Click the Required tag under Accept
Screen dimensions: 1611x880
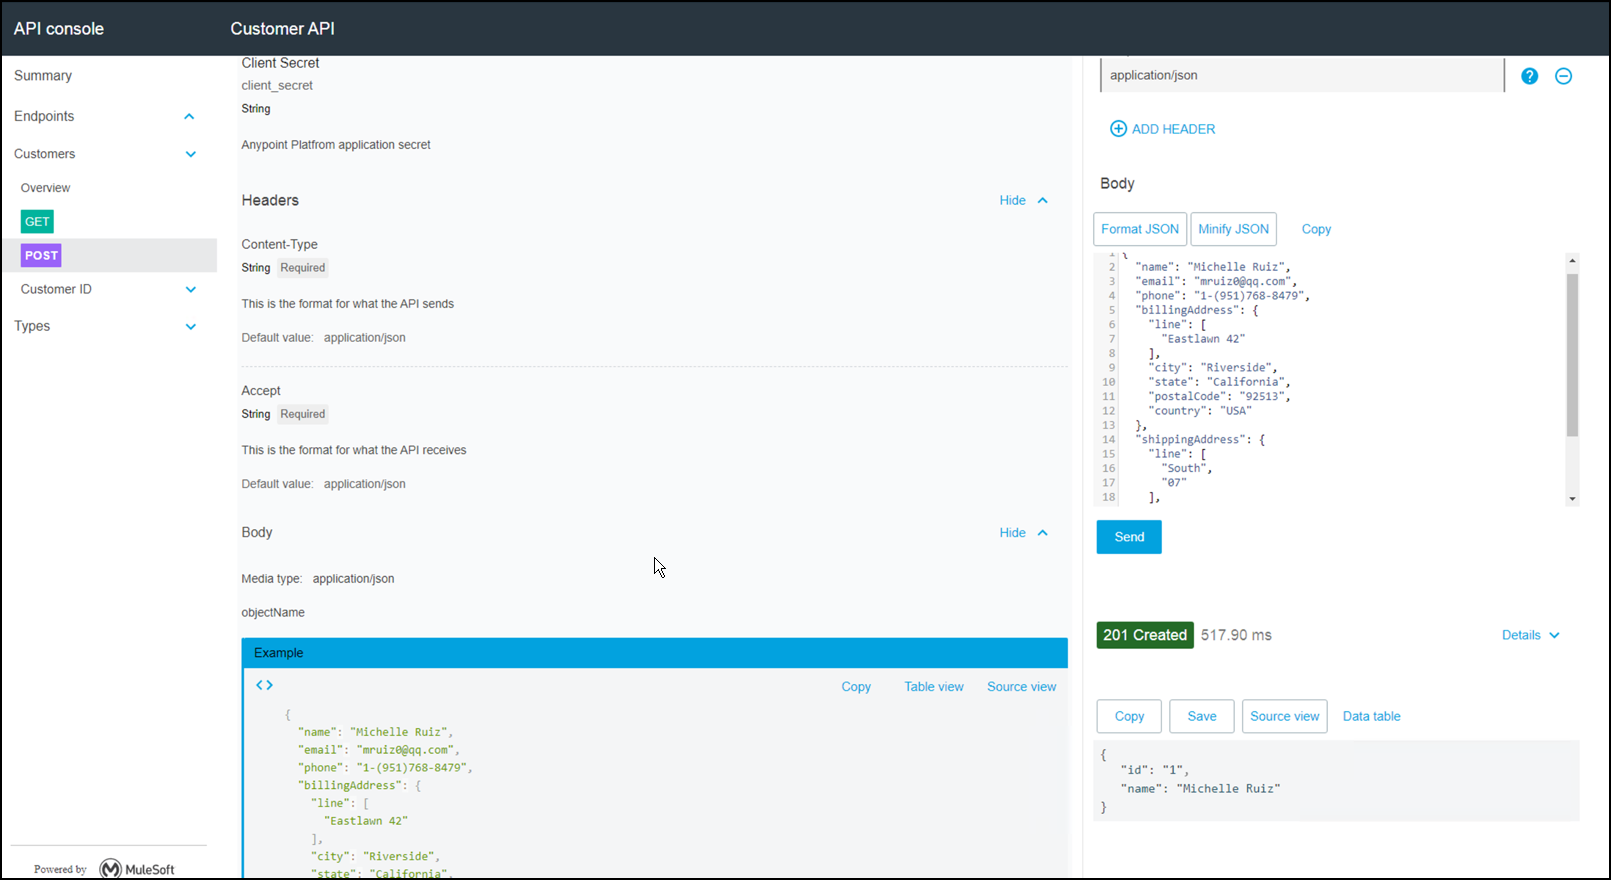[303, 414]
